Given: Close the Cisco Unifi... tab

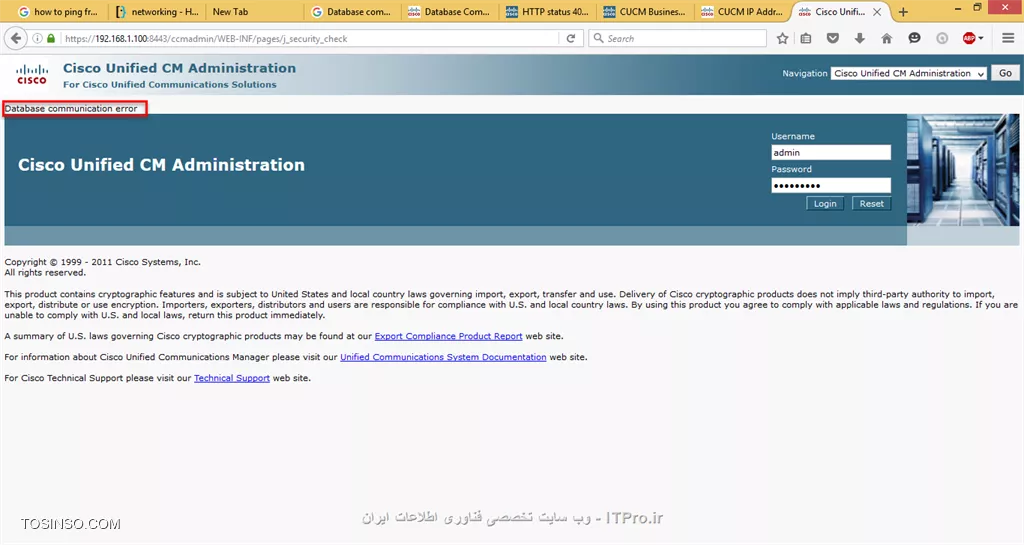Looking at the screenshot, I should tap(877, 12).
